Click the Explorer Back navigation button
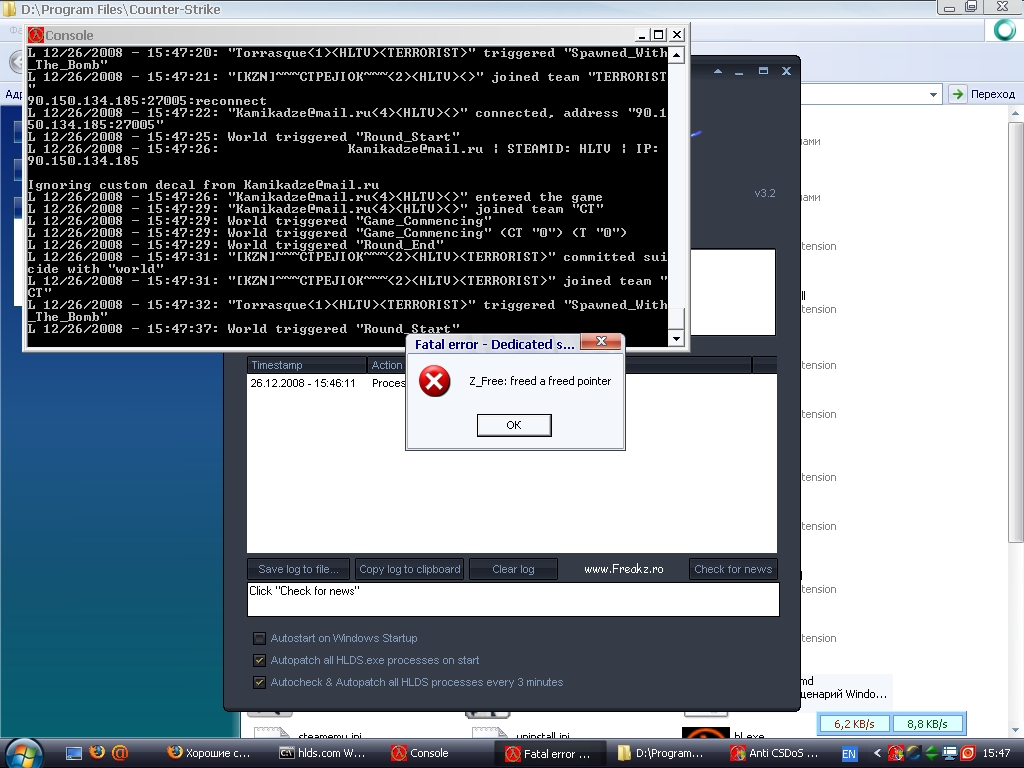 (x=16, y=62)
